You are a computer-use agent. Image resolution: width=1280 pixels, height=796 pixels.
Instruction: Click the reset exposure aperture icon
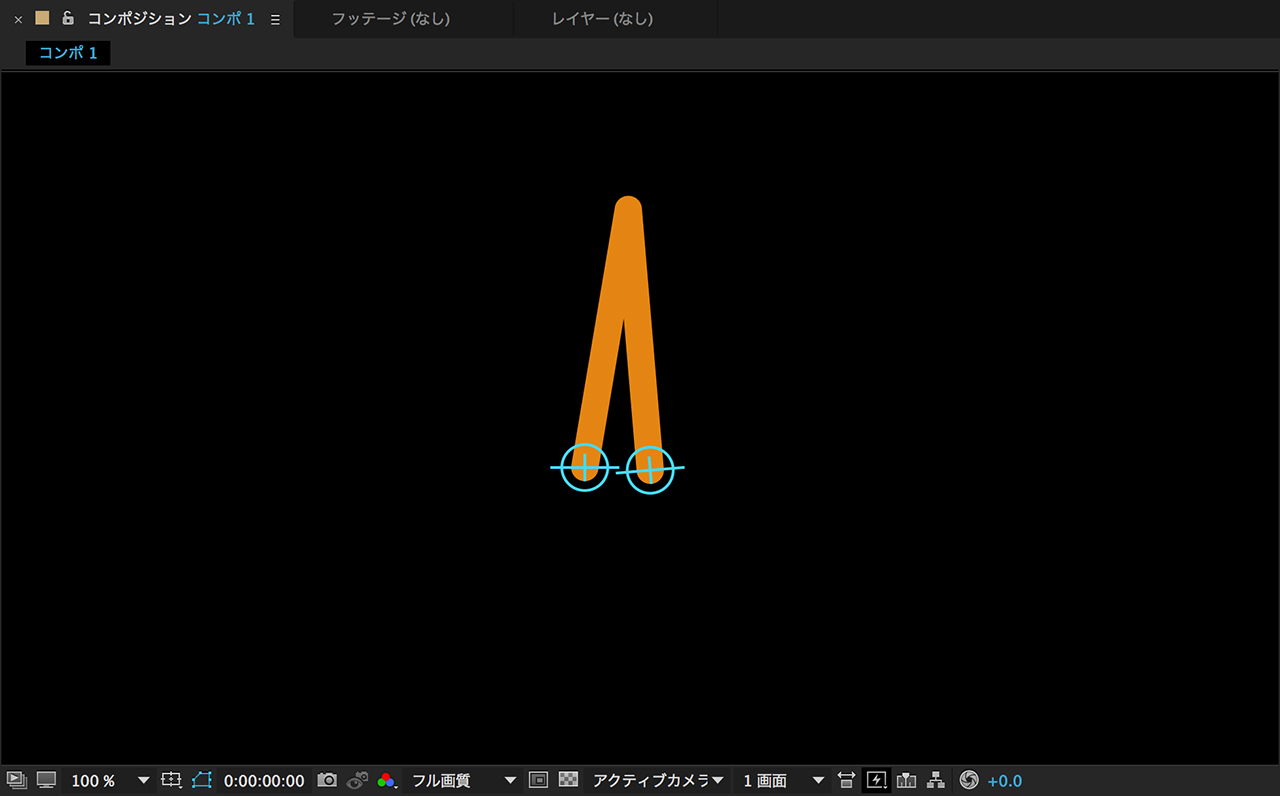(x=968, y=780)
